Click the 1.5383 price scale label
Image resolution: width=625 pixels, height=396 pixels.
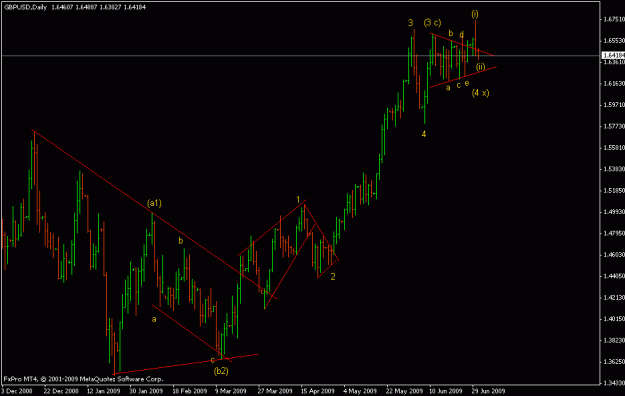point(614,169)
